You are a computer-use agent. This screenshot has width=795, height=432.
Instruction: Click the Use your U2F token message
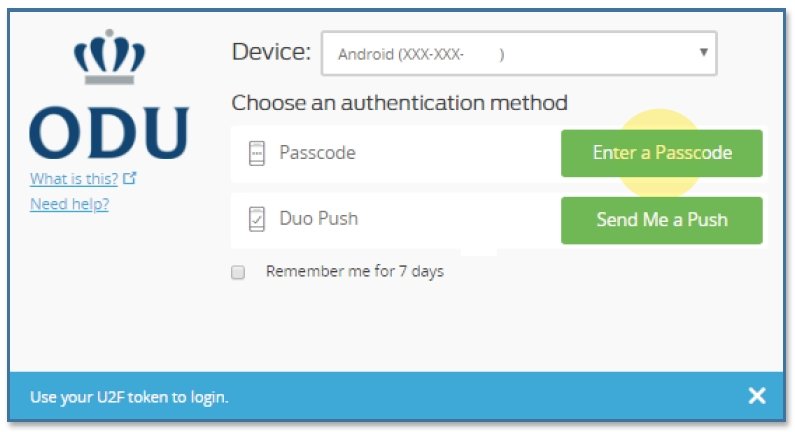coord(129,397)
